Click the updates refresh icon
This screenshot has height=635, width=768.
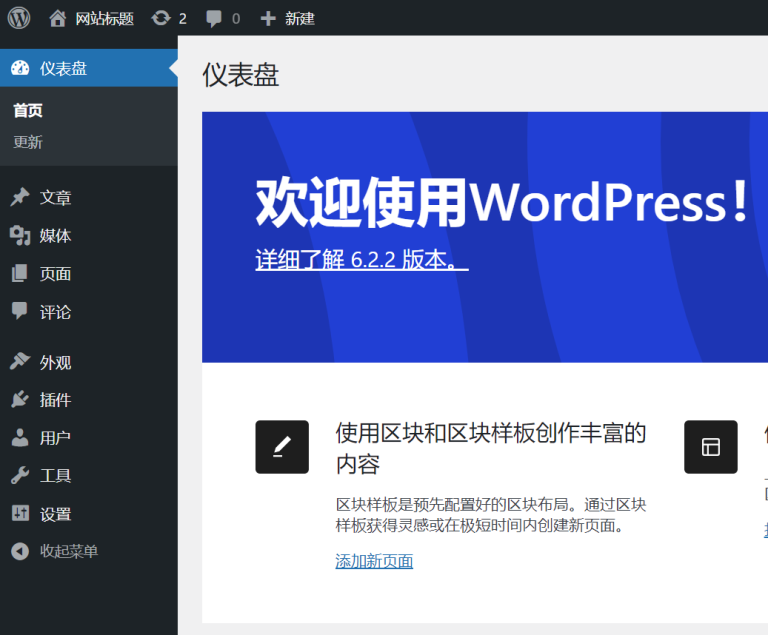coord(160,18)
